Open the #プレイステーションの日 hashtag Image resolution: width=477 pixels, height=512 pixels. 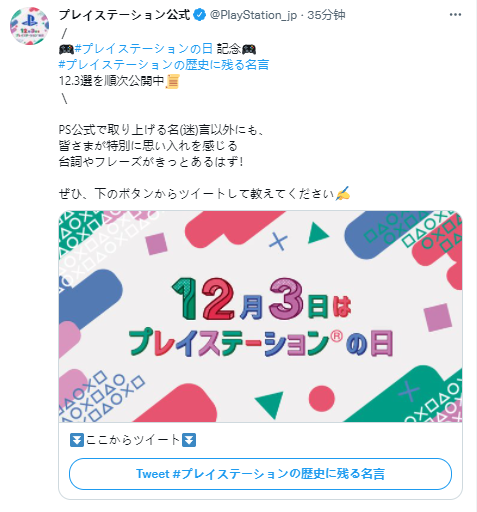144,49
